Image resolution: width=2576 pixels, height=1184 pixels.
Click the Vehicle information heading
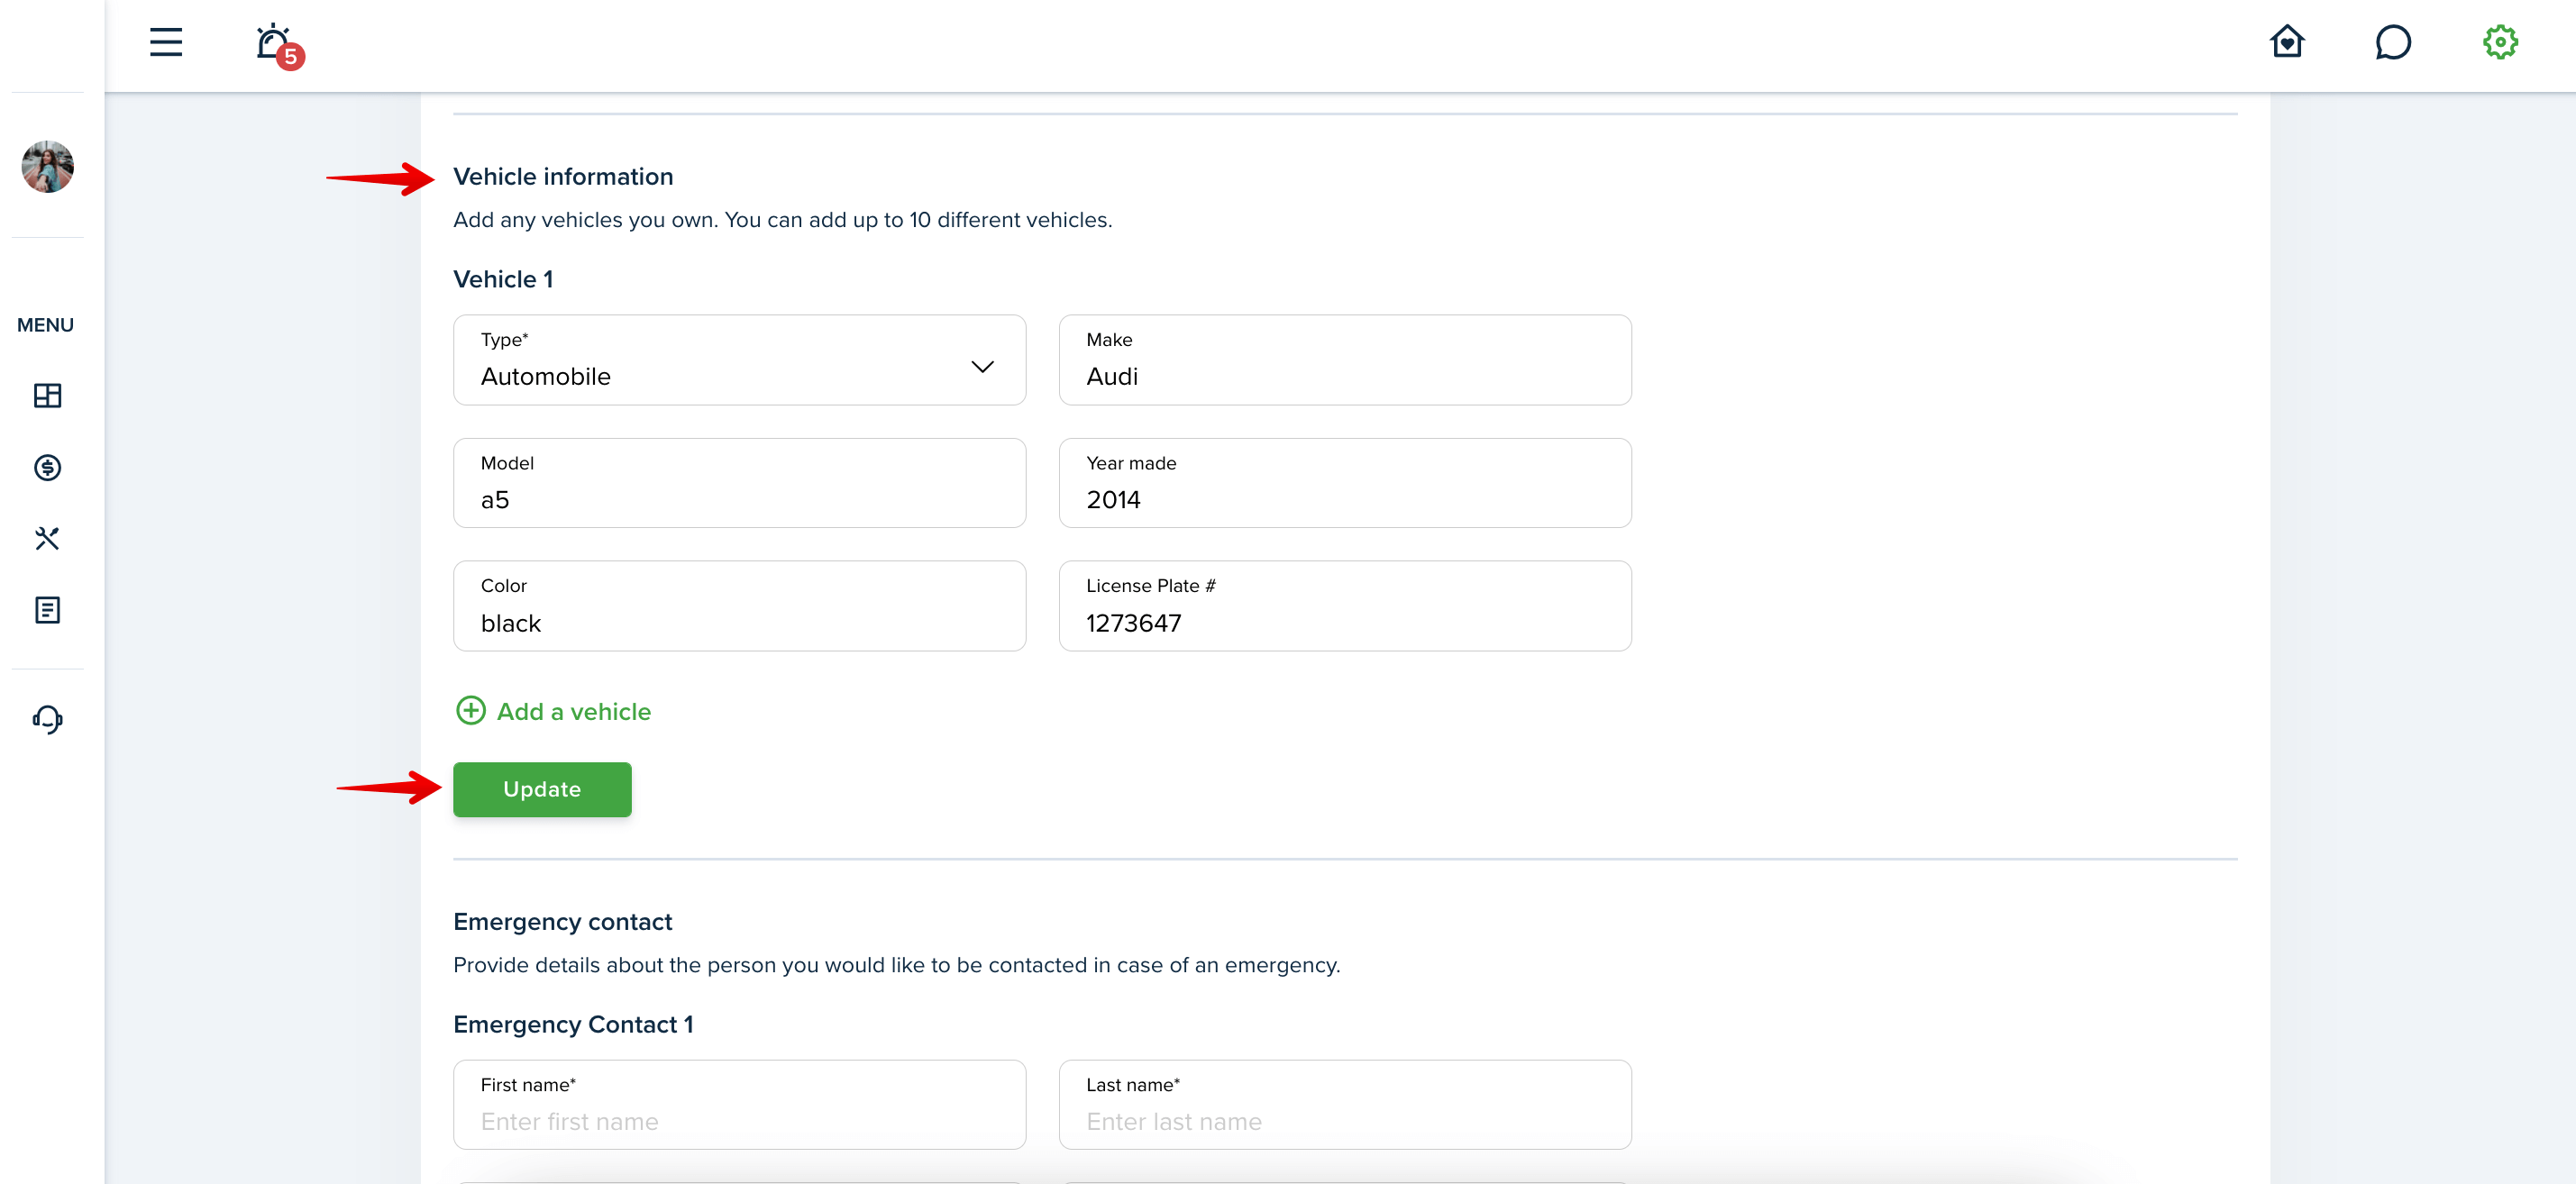tap(563, 177)
